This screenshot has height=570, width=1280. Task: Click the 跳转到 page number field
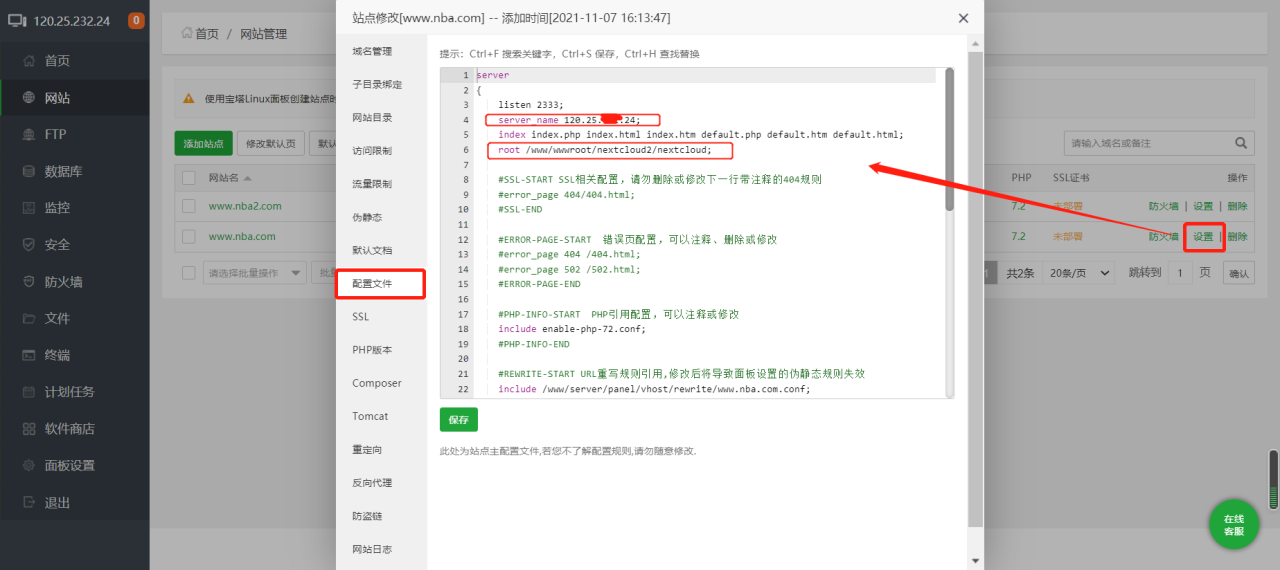(1180, 272)
